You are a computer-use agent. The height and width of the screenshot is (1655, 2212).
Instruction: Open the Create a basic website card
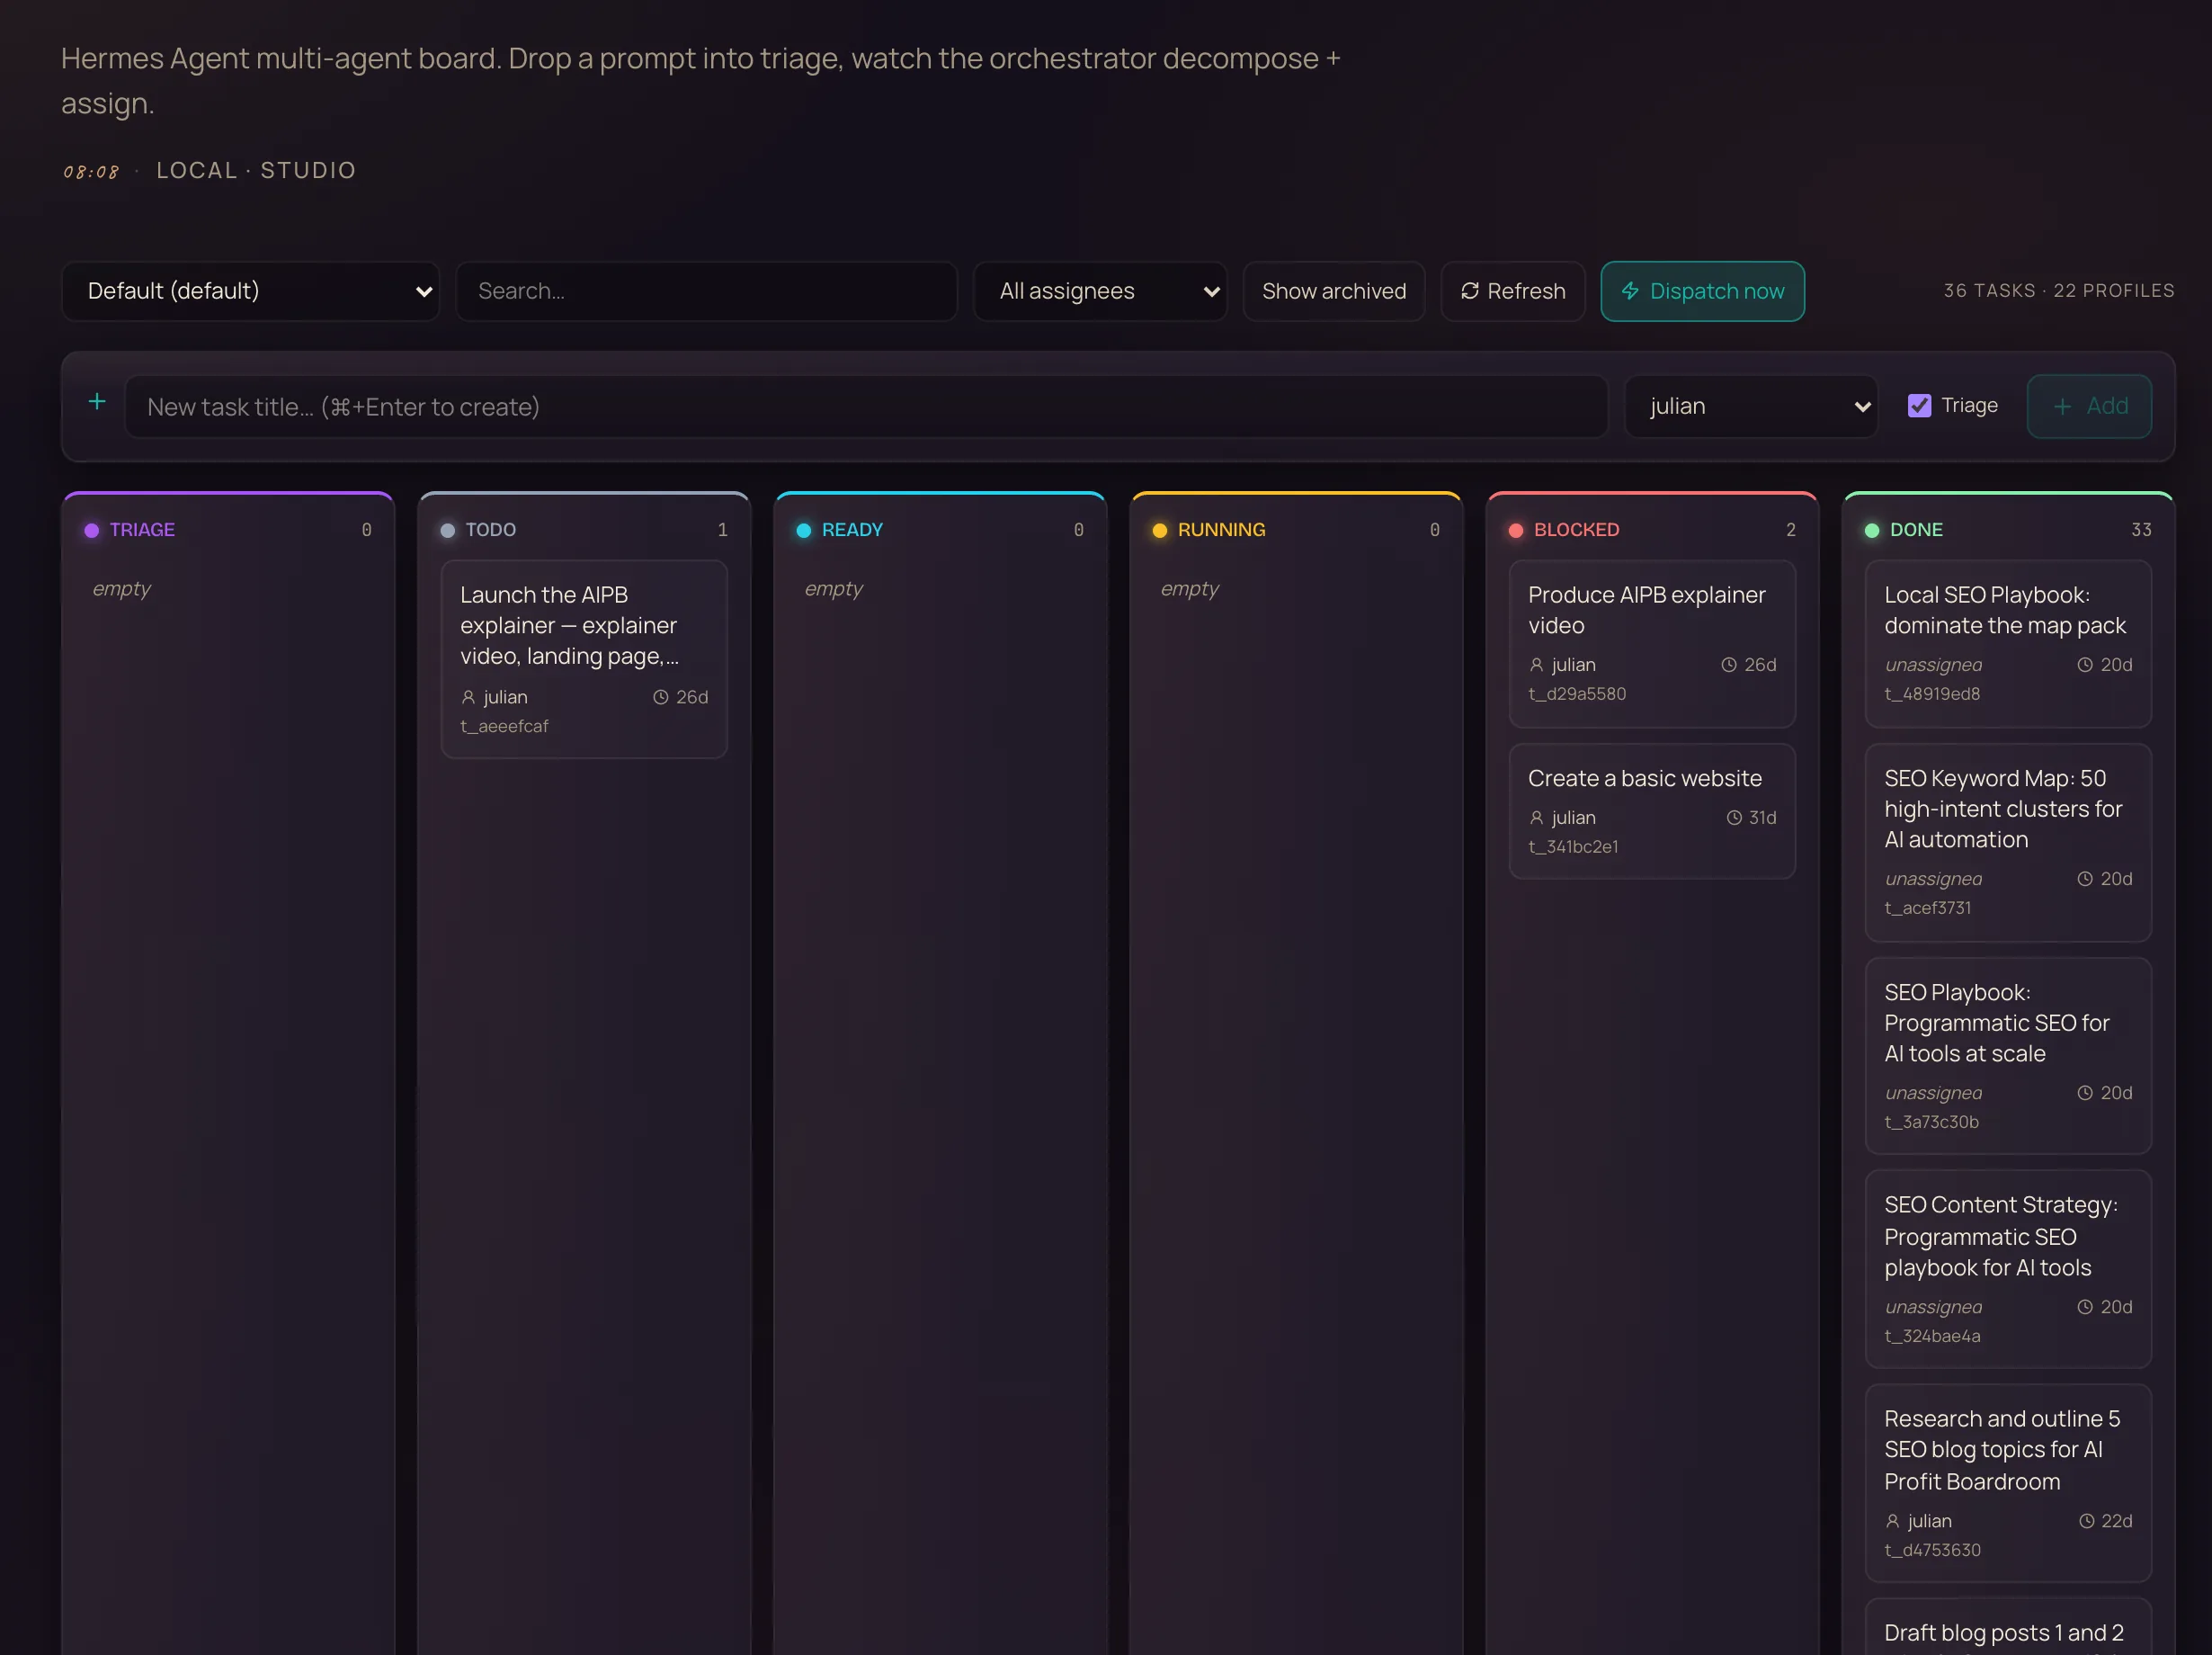(1652, 811)
